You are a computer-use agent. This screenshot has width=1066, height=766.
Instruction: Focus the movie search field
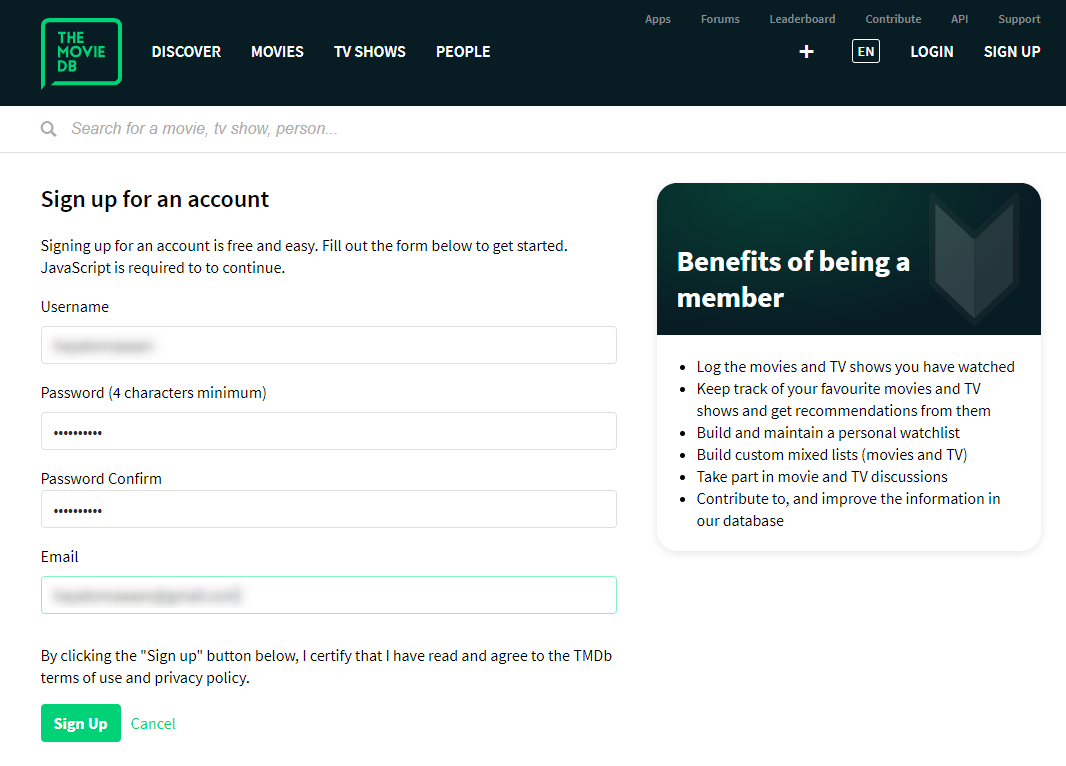[400, 129]
